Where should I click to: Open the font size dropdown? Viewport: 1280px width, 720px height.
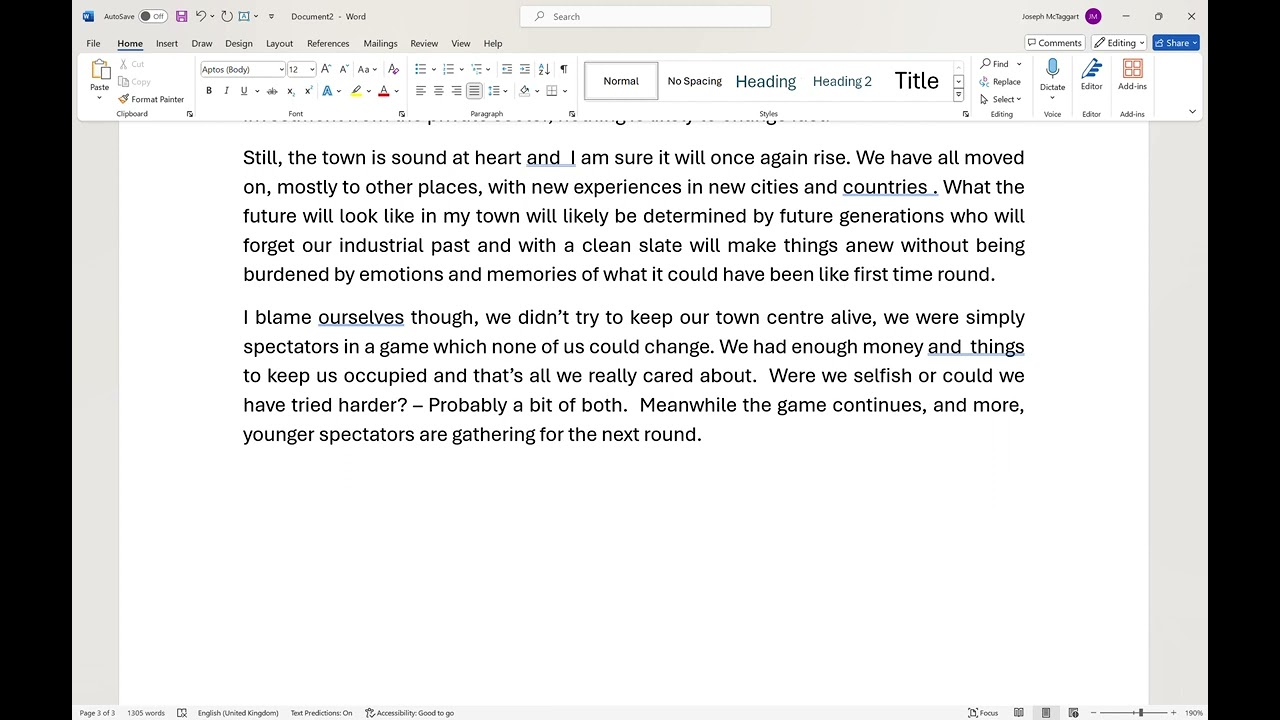point(312,69)
